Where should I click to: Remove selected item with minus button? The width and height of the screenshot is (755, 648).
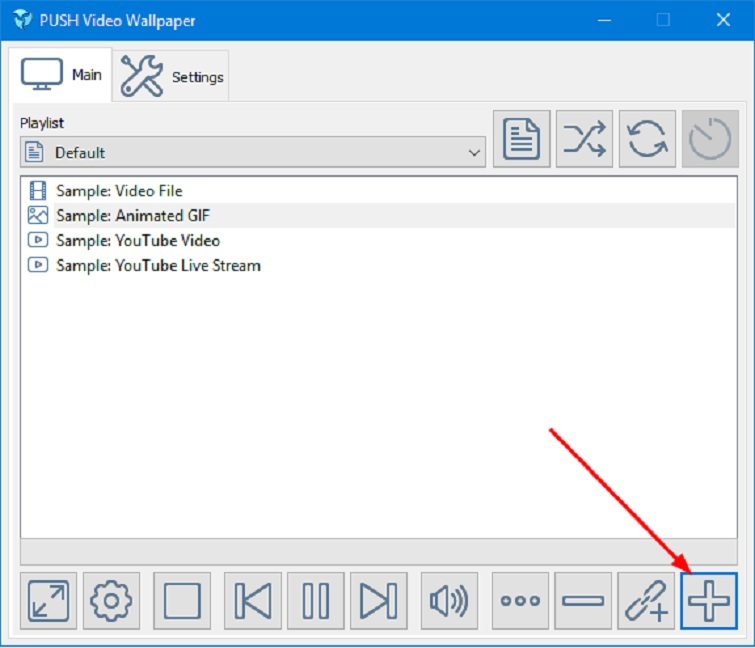pyautogui.click(x=583, y=601)
